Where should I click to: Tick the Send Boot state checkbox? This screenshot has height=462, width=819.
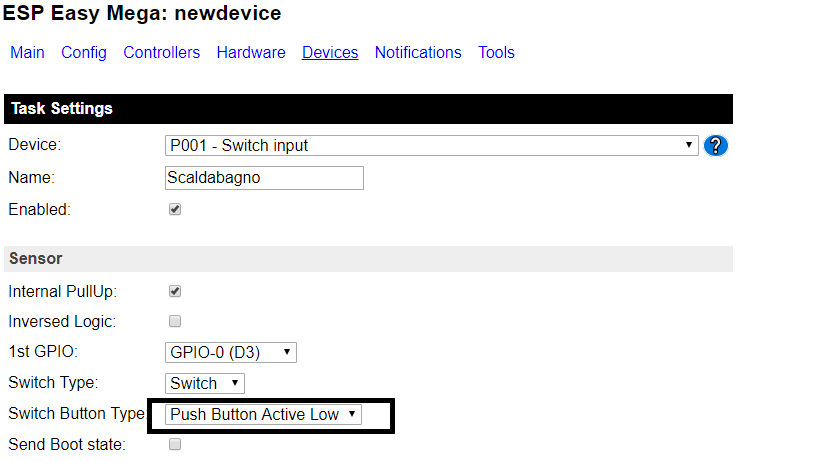click(x=175, y=444)
